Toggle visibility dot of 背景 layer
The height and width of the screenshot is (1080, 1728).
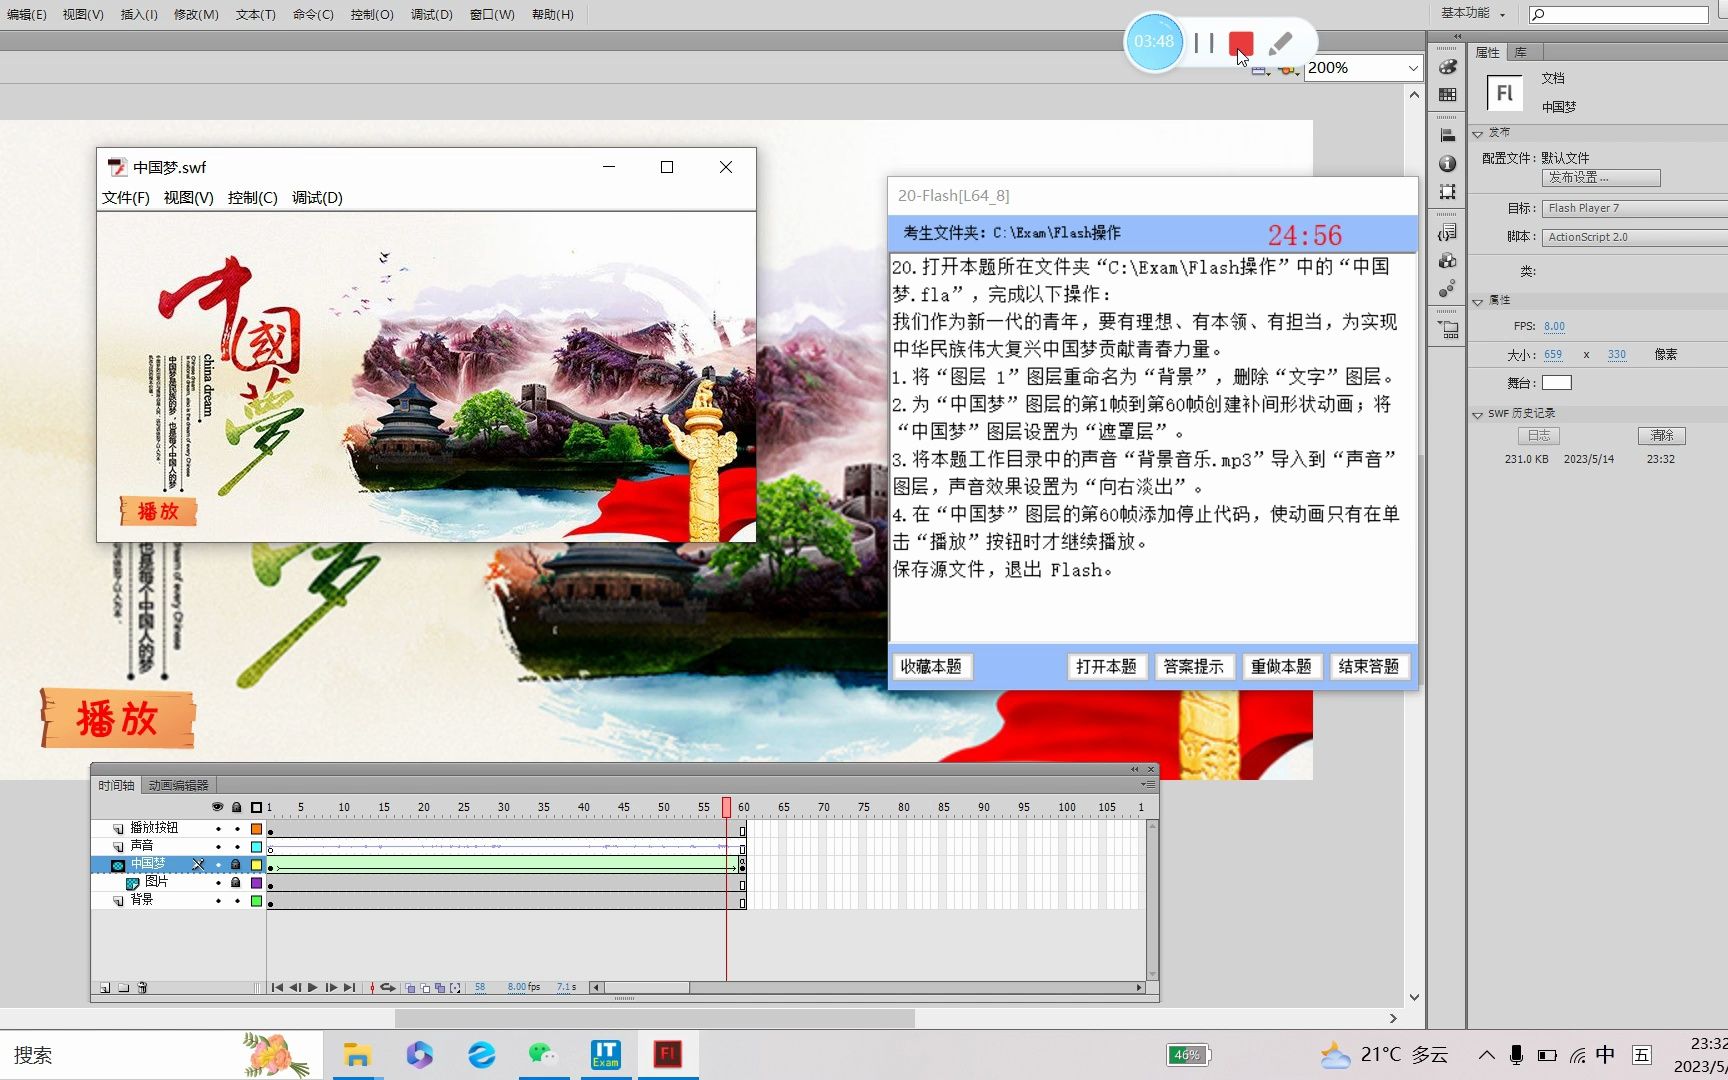pos(218,901)
